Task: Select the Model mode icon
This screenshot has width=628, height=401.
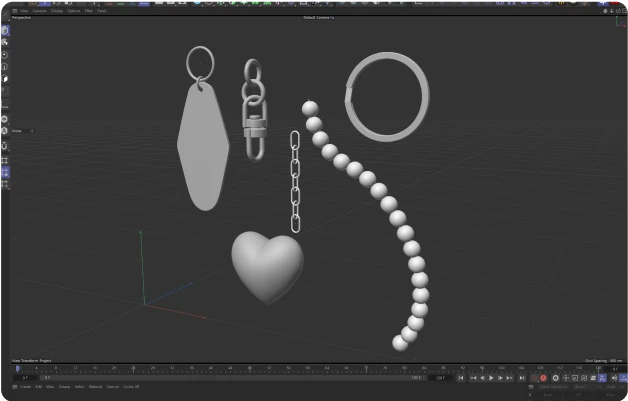Action: 5,30
